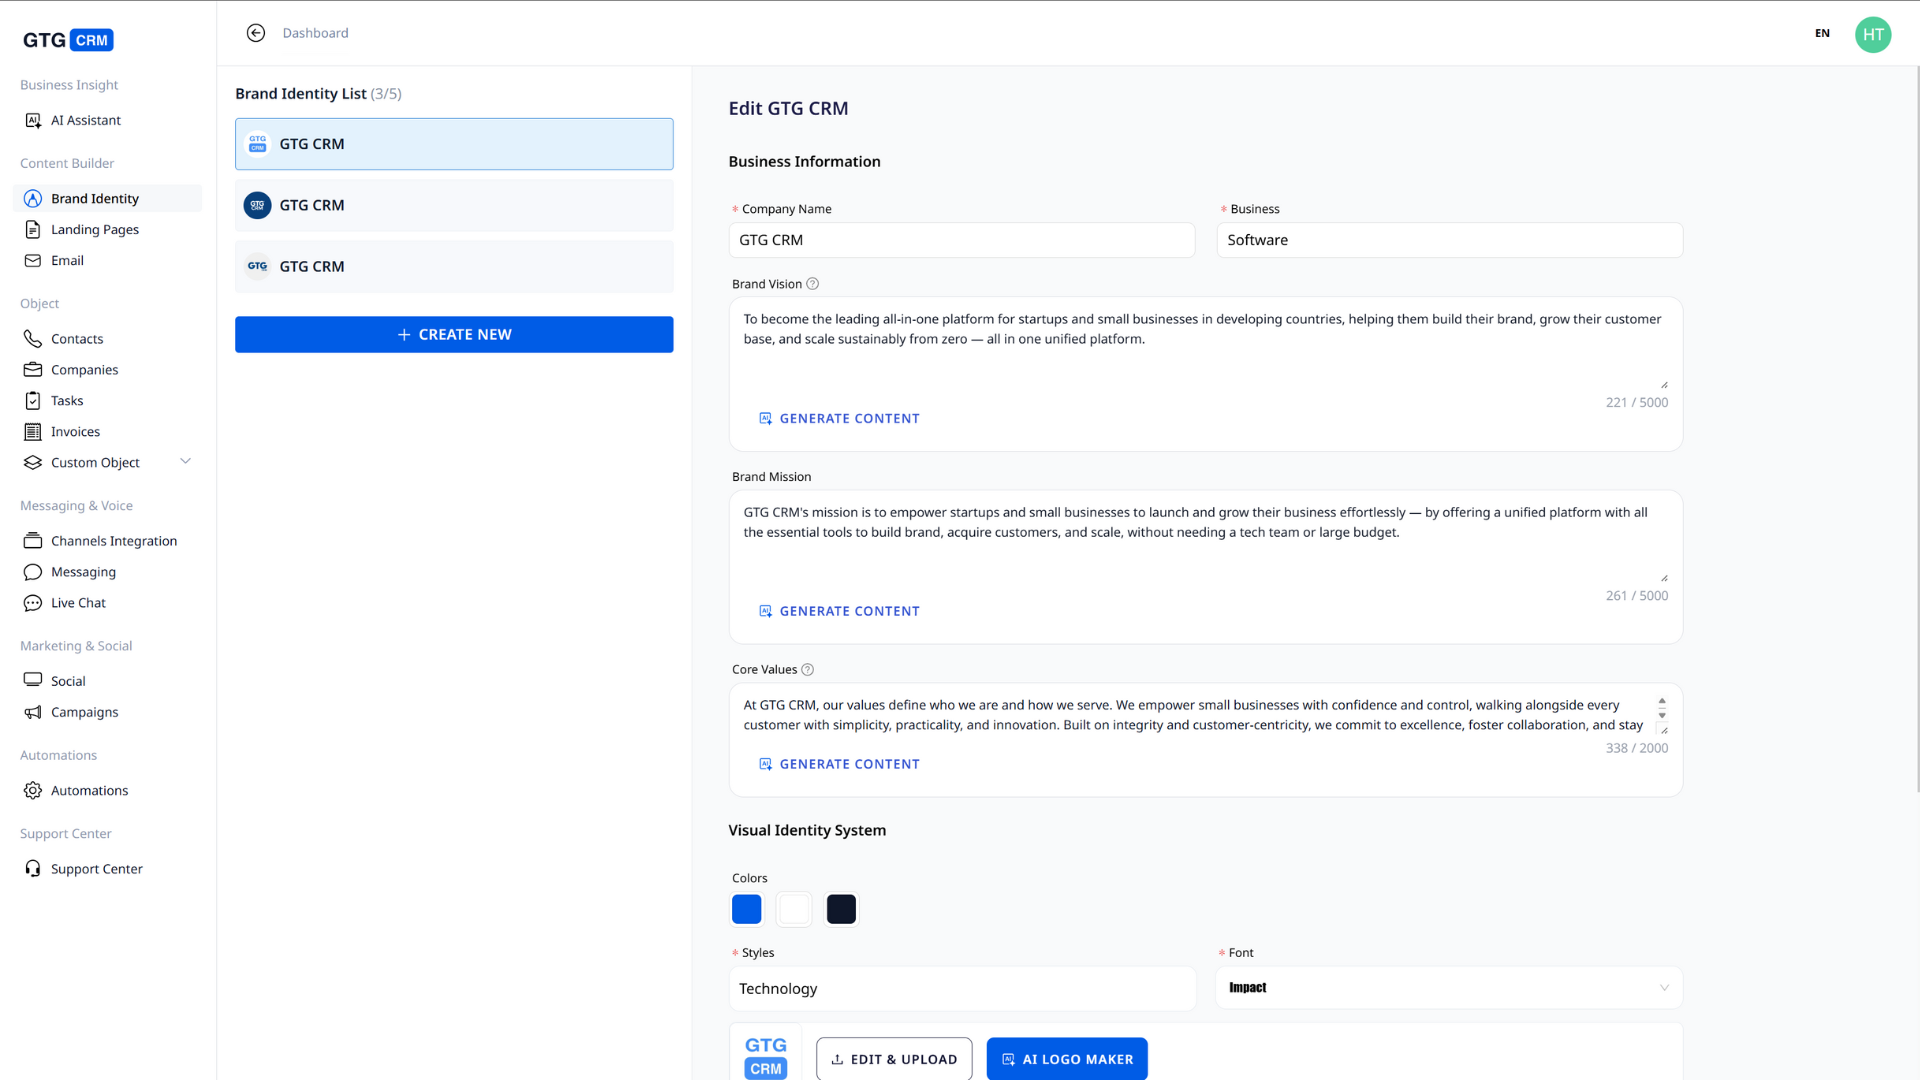Click the Core Values info icon
Screen dimensions: 1920x1080
[x=807, y=670]
